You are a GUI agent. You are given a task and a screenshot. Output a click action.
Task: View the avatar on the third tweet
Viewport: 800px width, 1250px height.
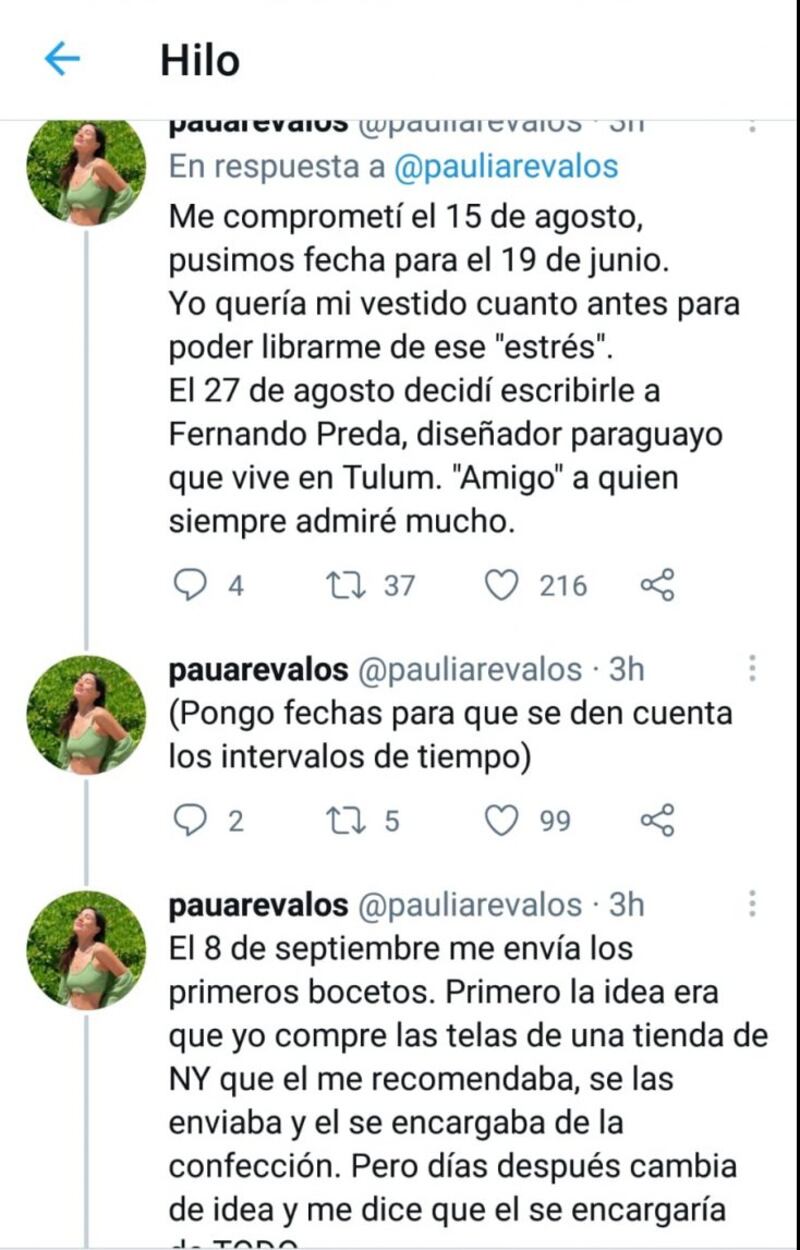coord(86,951)
